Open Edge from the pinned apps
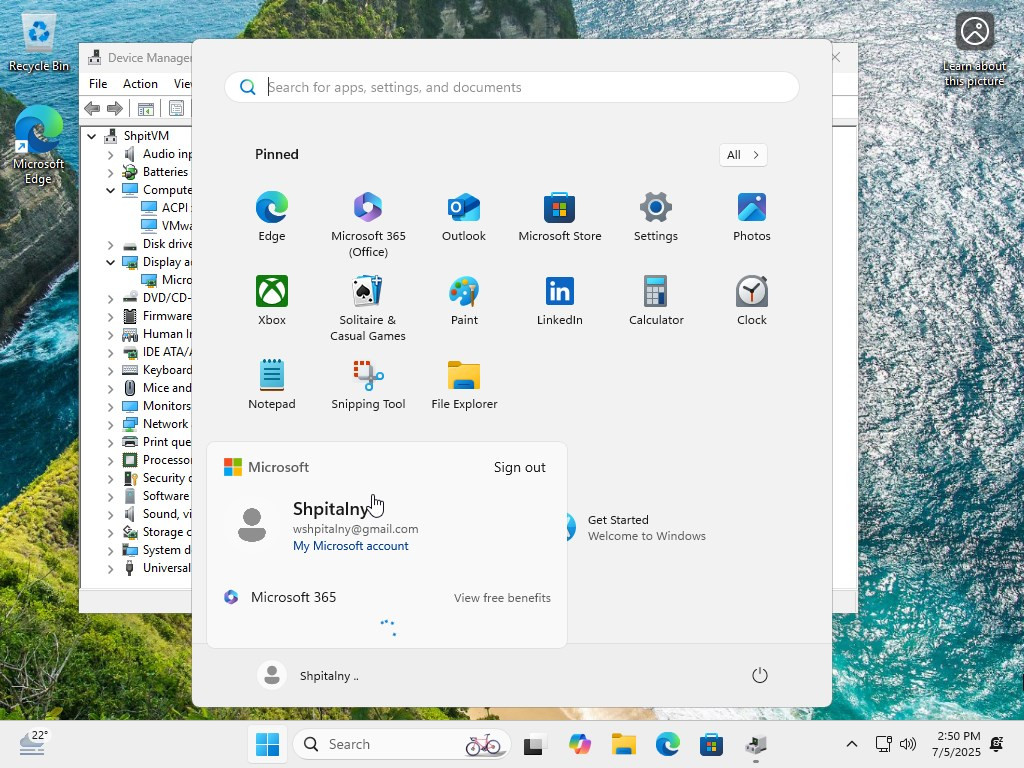Screen dimensions: 1024x768 click(272, 217)
